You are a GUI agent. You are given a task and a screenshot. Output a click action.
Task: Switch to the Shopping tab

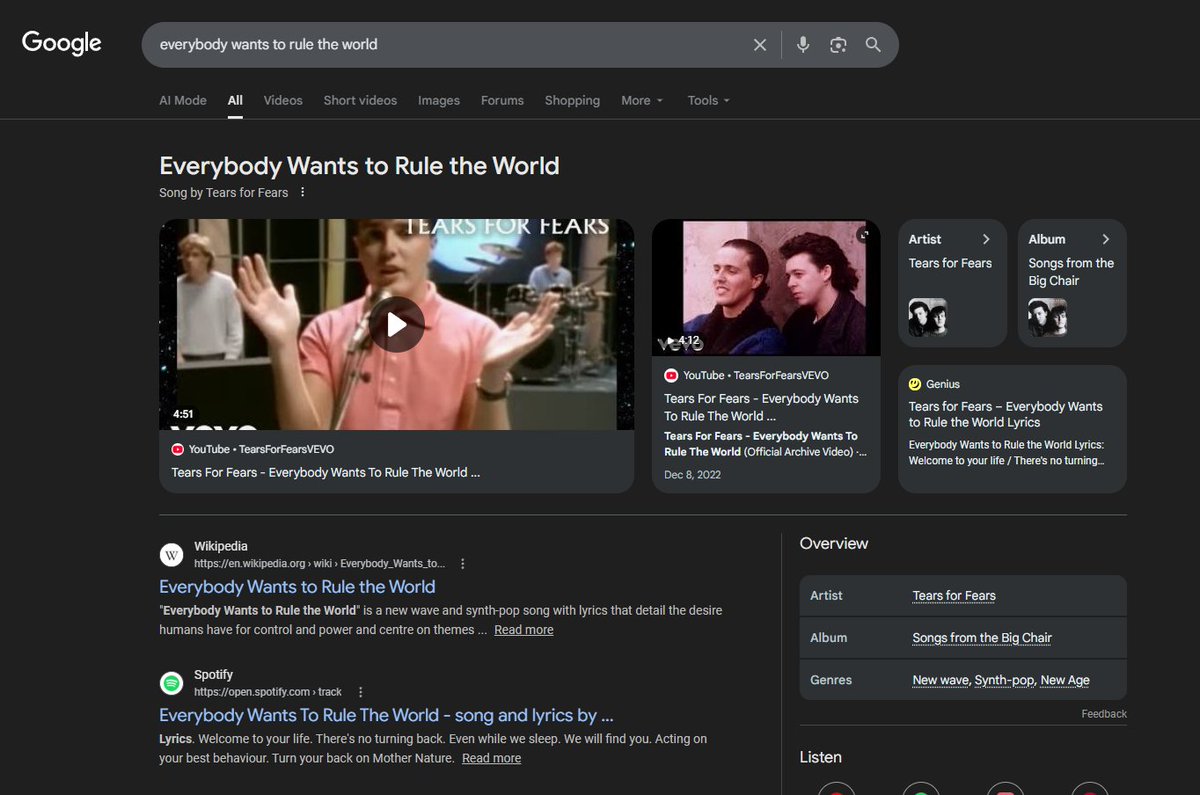click(572, 101)
